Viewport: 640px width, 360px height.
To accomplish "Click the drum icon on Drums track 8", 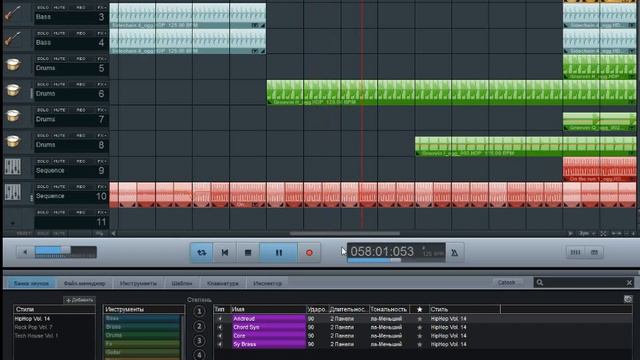I will tap(13, 141).
